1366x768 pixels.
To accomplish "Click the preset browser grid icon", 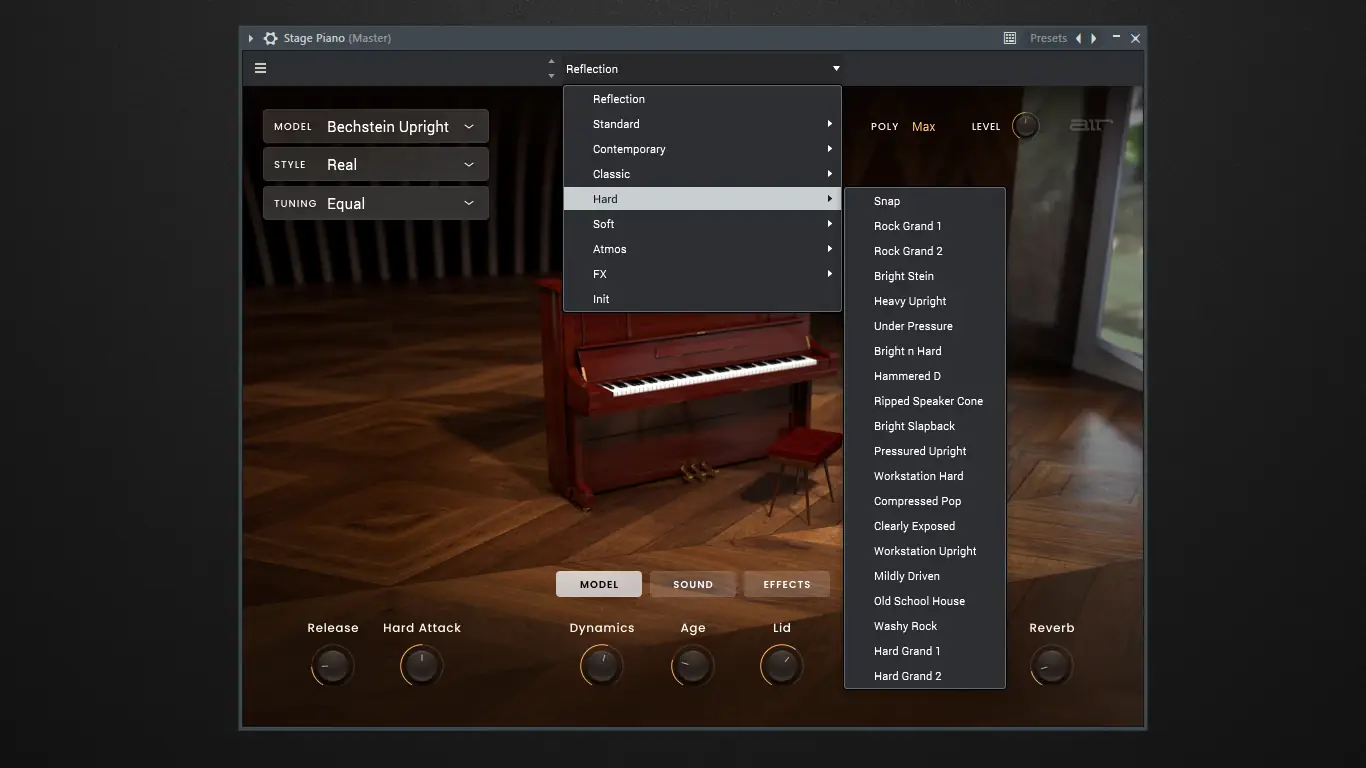I will 1009,38.
